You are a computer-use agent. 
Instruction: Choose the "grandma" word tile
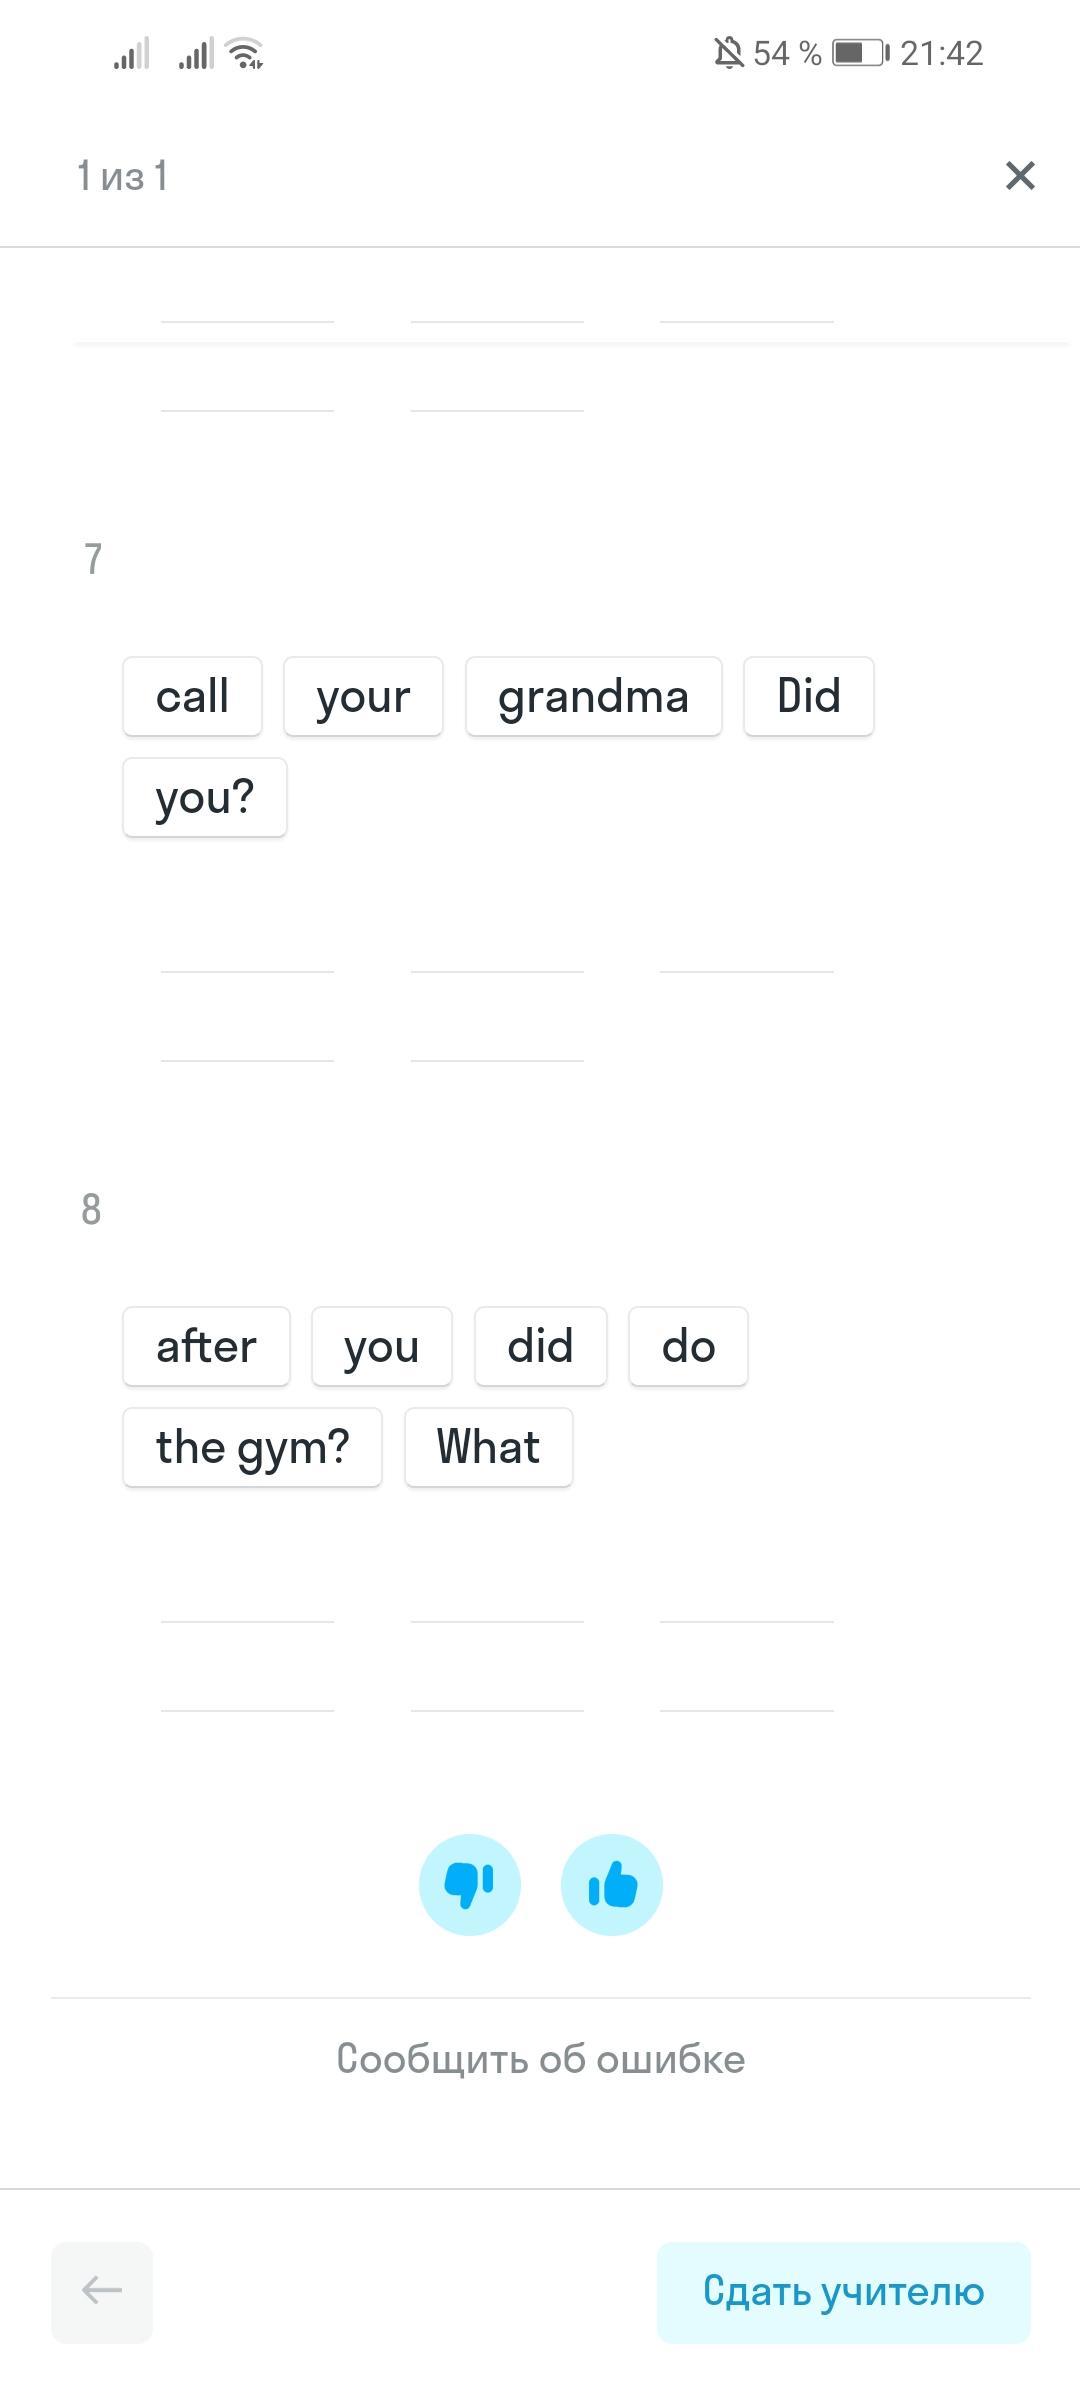593,696
